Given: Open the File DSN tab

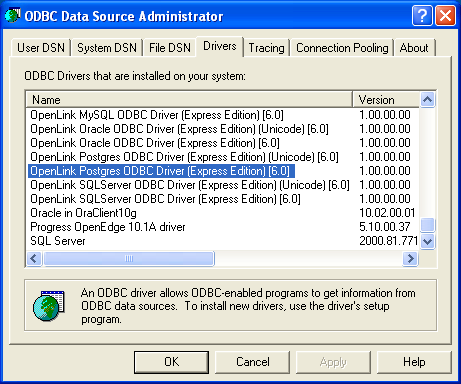Looking at the screenshot, I should pyautogui.click(x=170, y=48).
